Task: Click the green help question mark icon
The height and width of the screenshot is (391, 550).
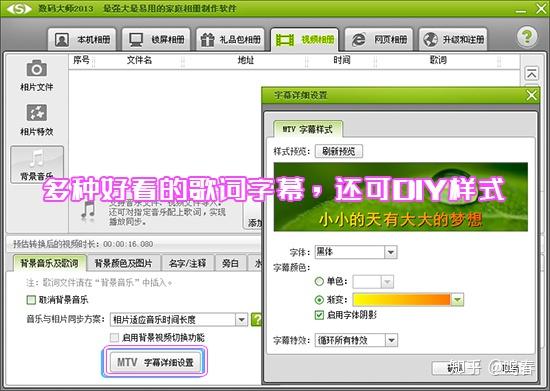Action: pyautogui.click(x=526, y=37)
